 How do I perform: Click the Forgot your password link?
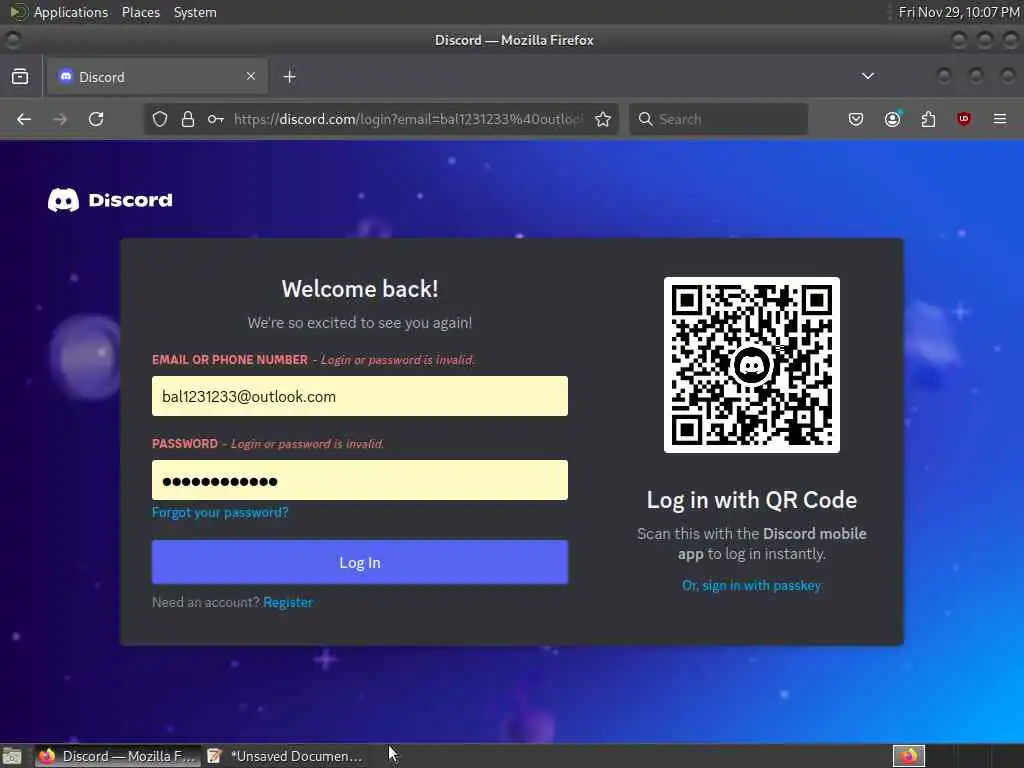220,512
